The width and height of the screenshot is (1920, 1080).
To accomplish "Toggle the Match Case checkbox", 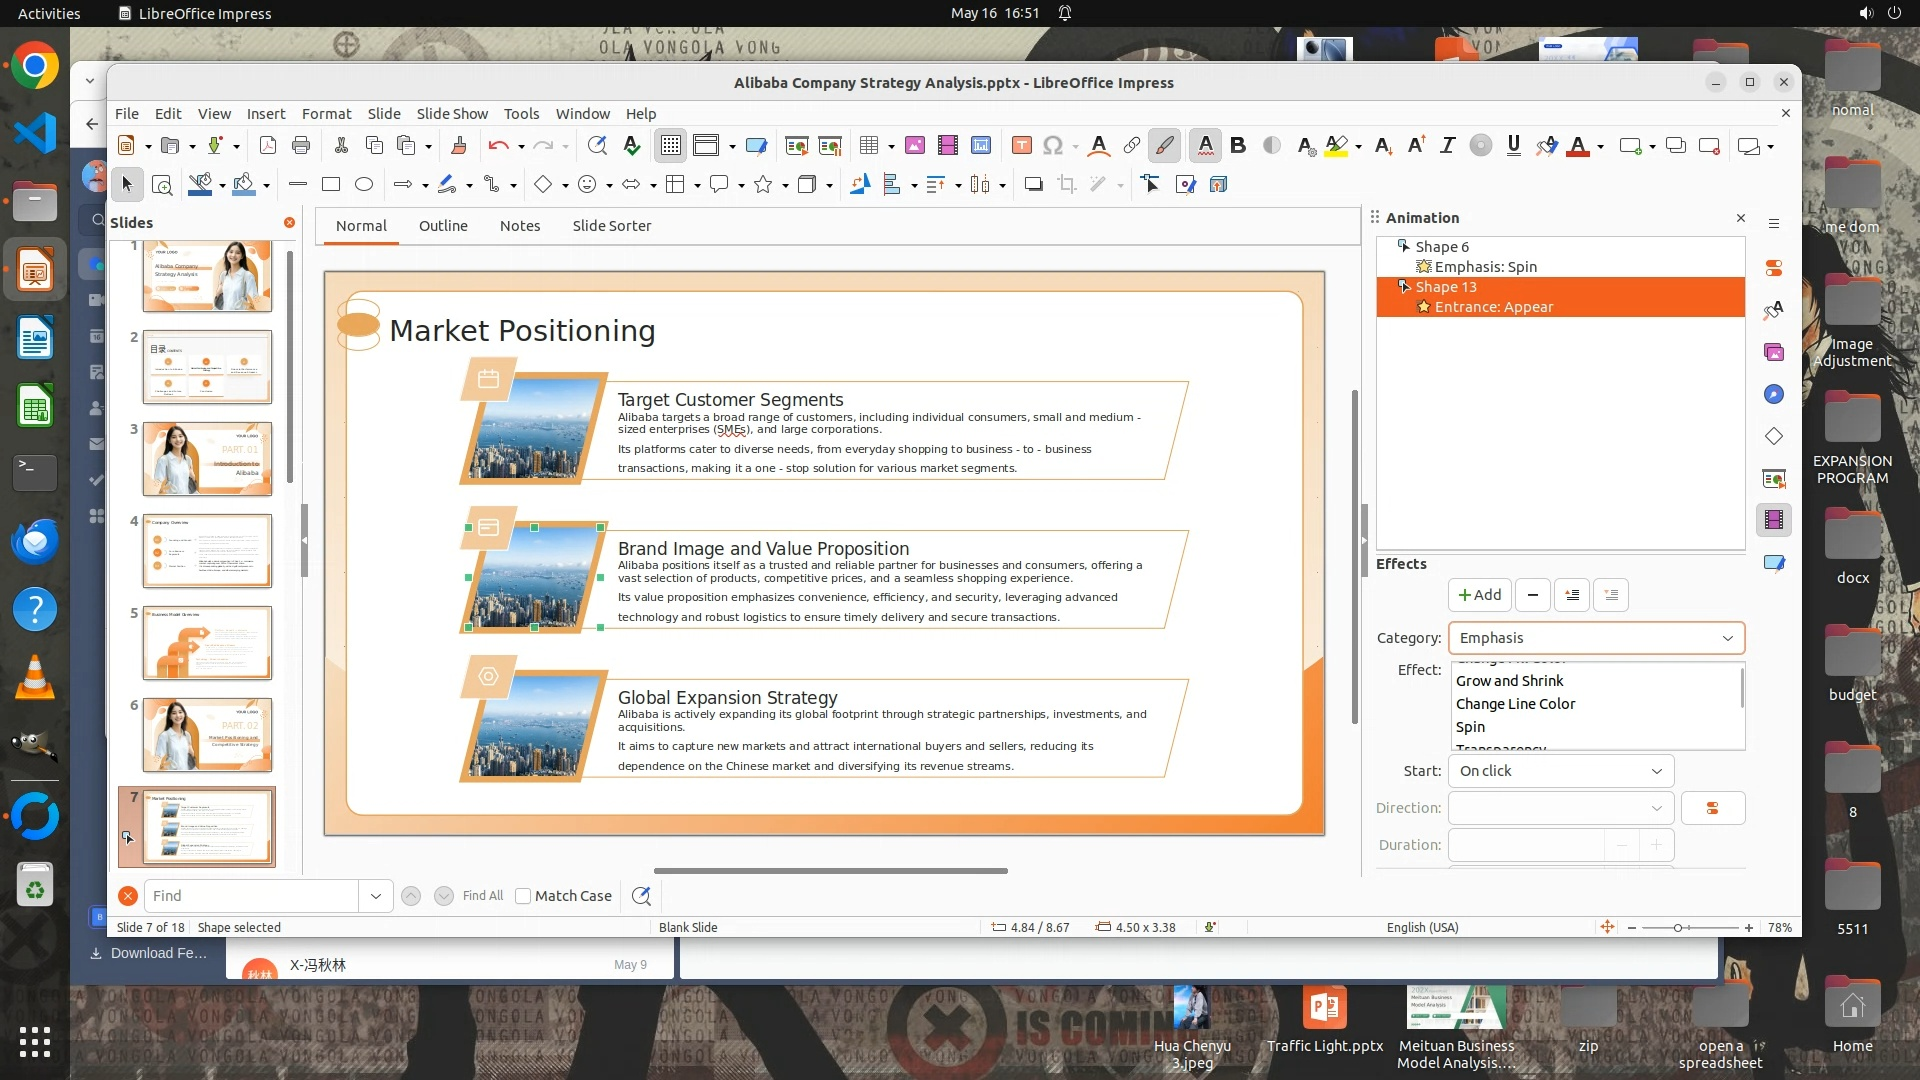I will tap(523, 896).
